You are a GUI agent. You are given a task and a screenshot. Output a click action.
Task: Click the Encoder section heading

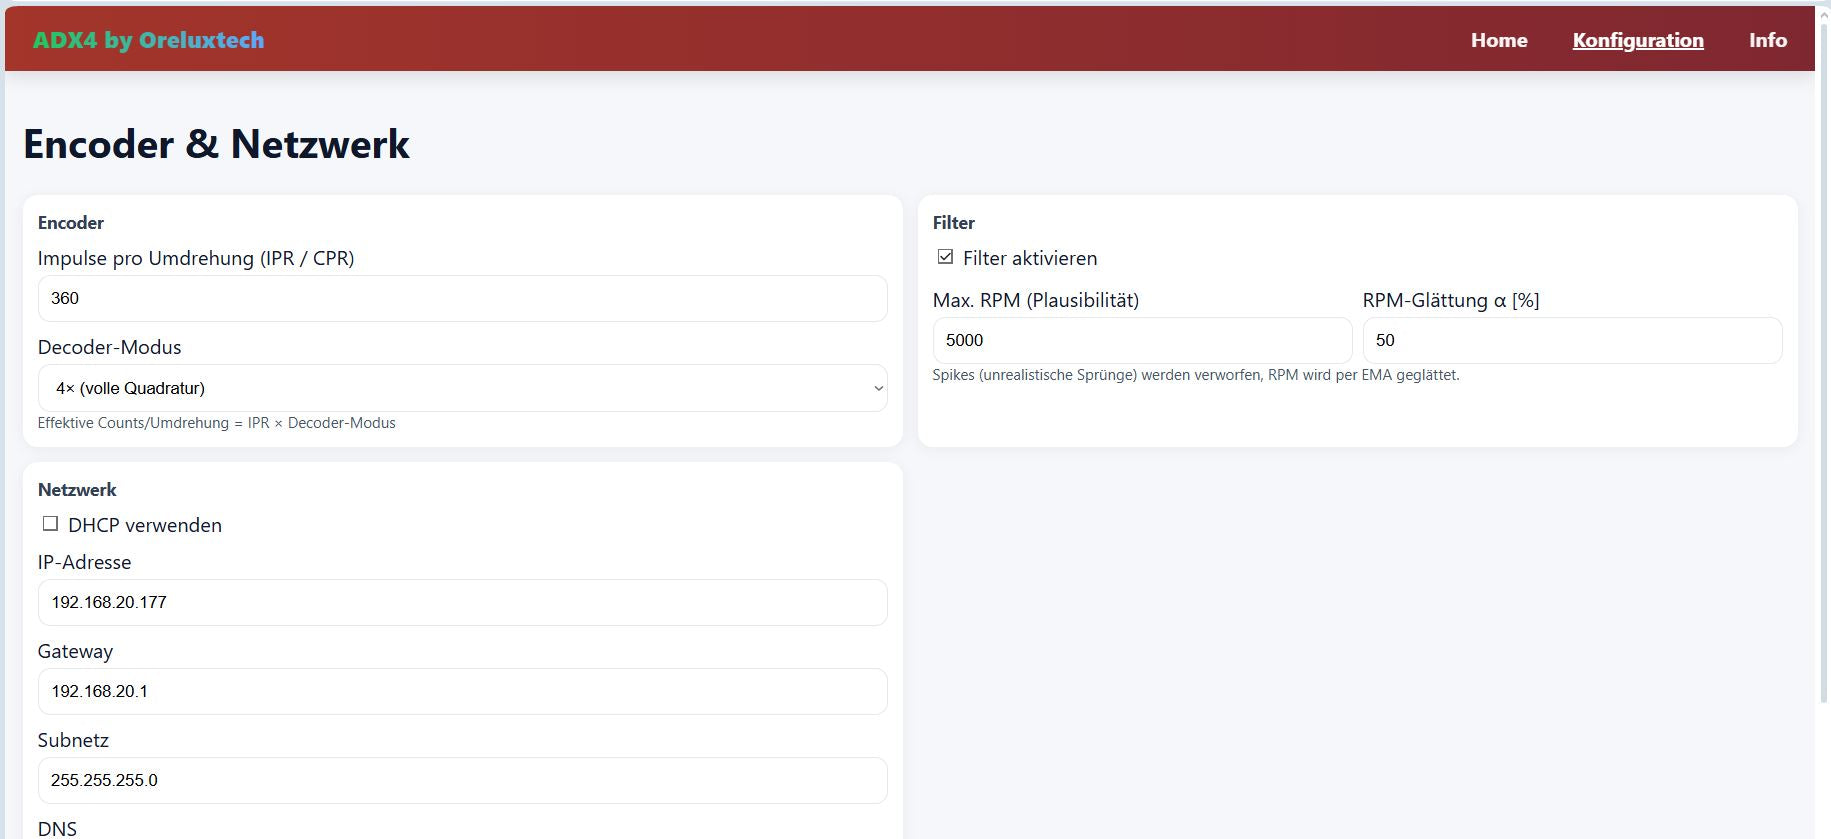[x=70, y=222]
